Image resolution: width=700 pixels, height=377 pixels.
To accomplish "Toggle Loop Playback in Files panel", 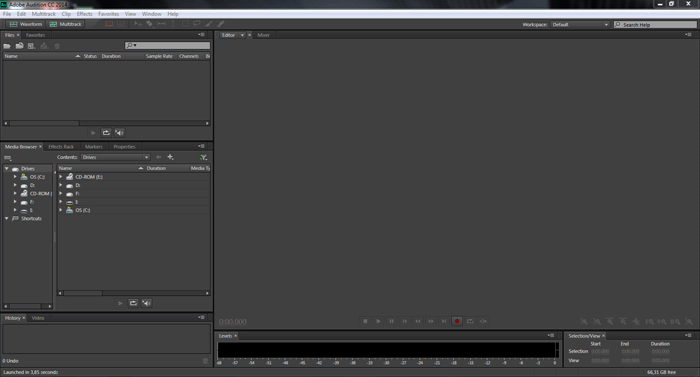I will 106,133.
